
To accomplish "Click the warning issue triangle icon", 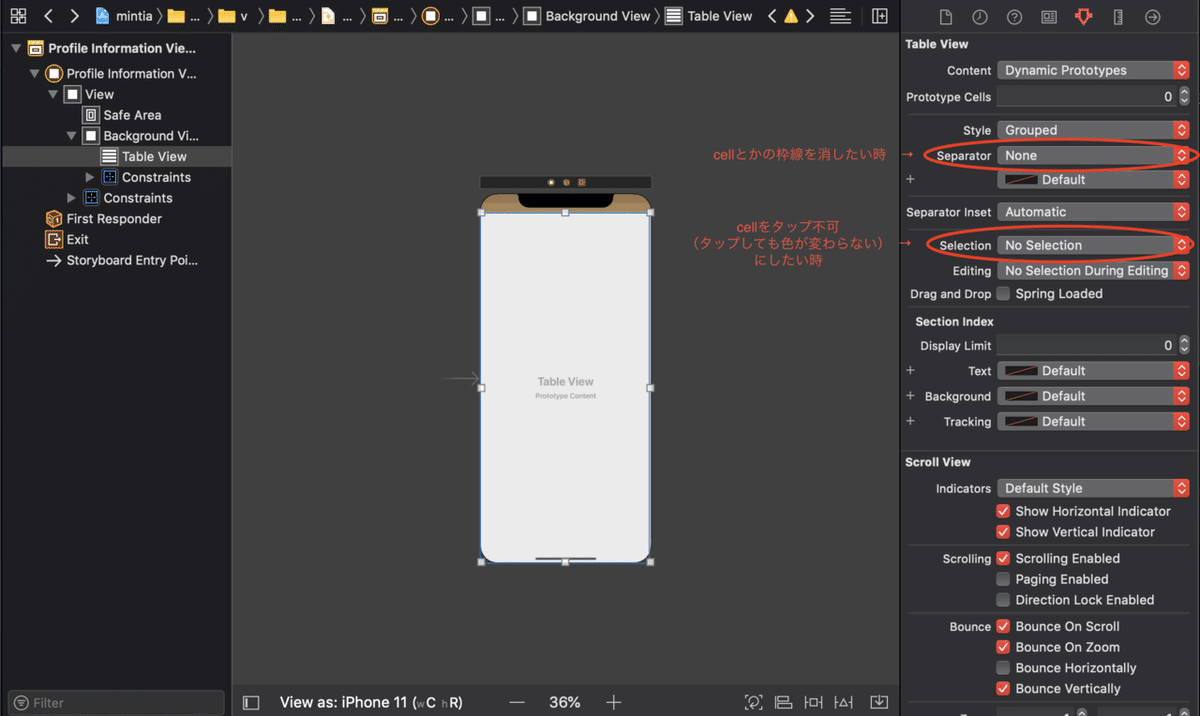I will [791, 16].
